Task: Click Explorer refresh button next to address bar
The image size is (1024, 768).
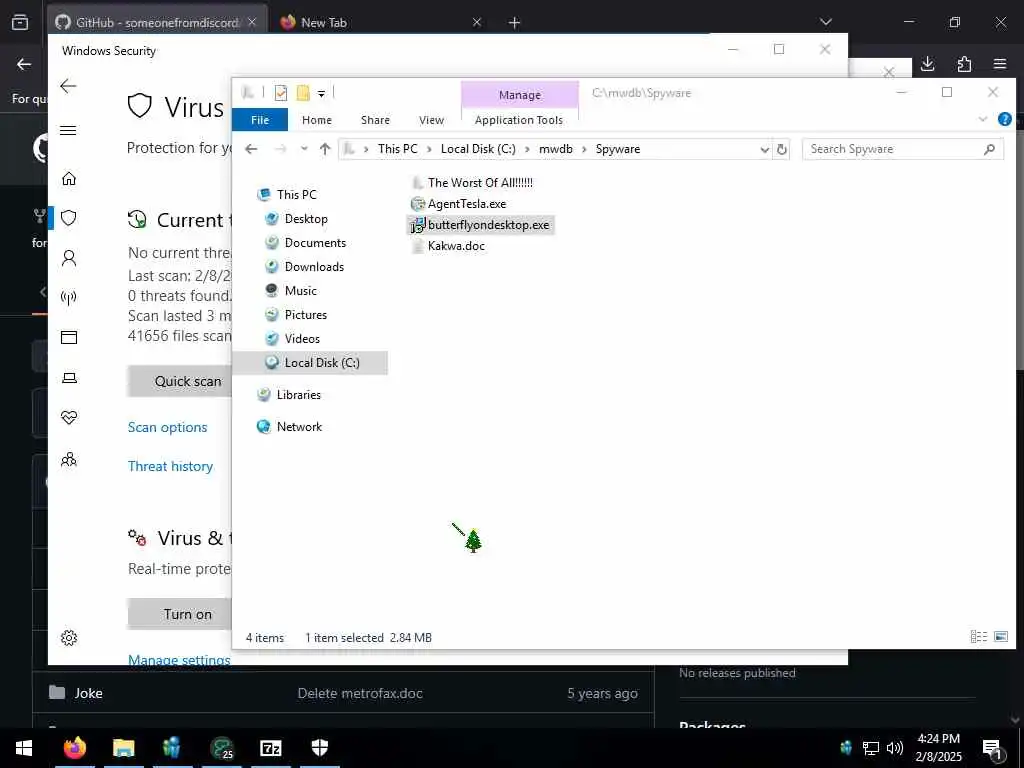Action: (782, 150)
